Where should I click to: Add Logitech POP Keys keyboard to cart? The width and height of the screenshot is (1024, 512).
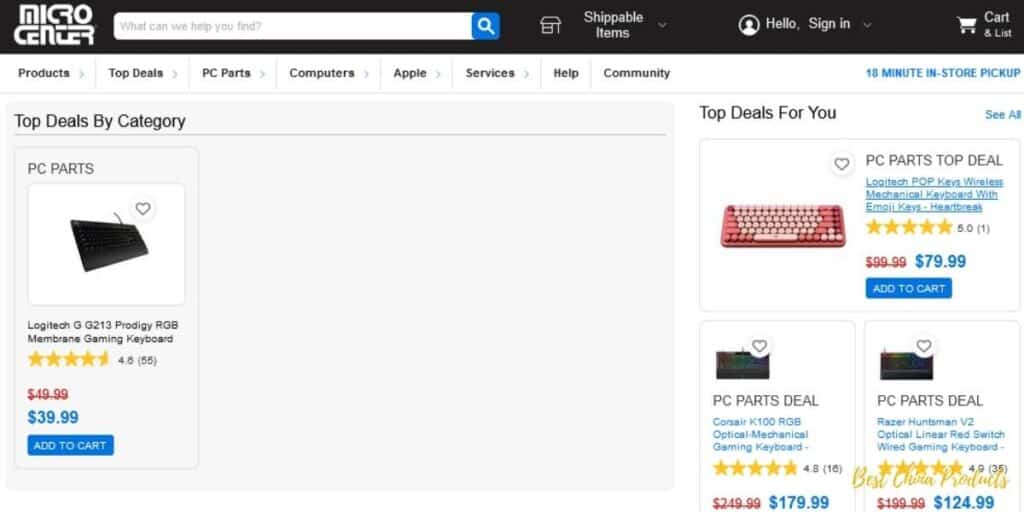click(908, 288)
